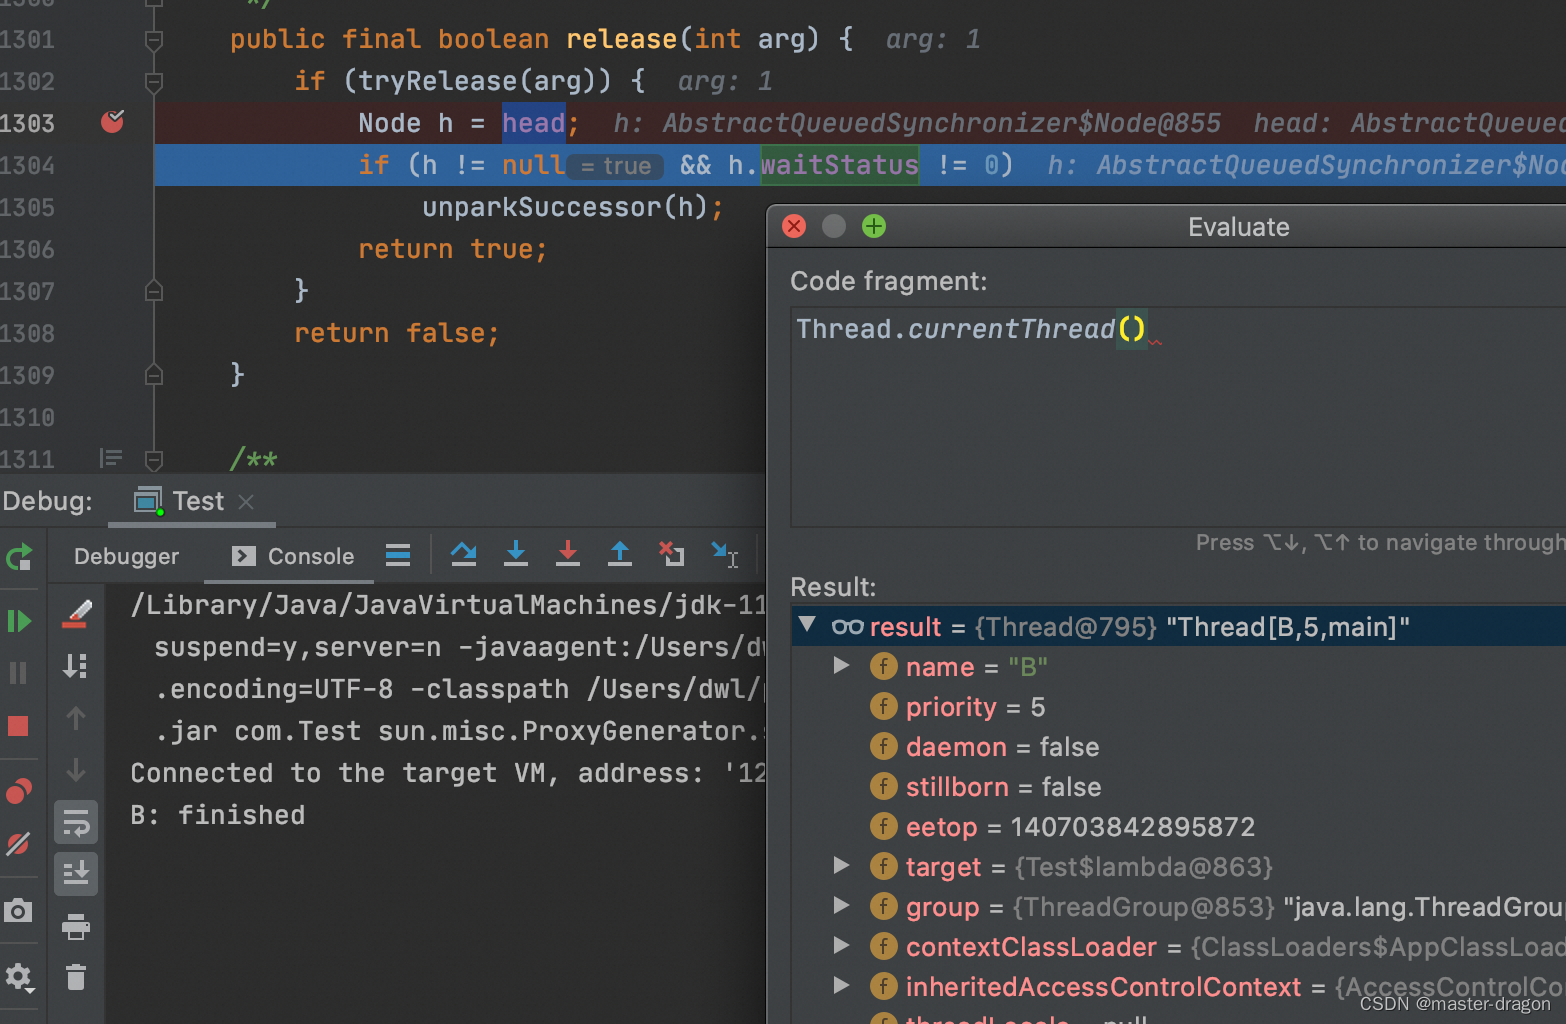The width and height of the screenshot is (1566, 1024).
Task: Click 'B: finished' console output
Action: click(218, 815)
